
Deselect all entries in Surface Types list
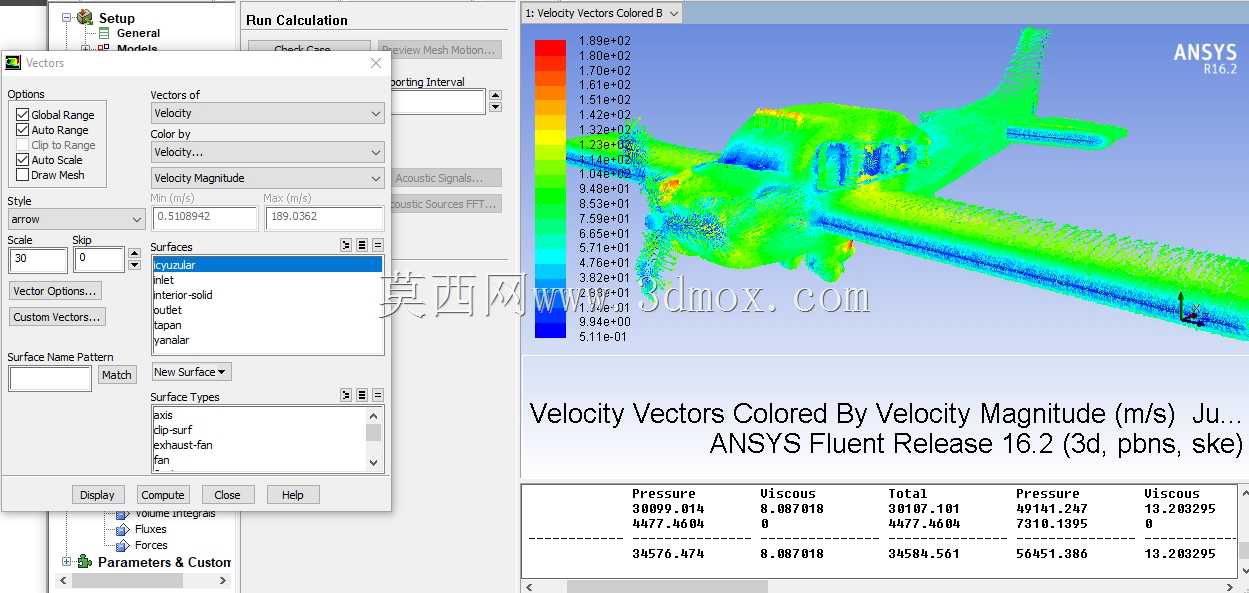point(378,395)
